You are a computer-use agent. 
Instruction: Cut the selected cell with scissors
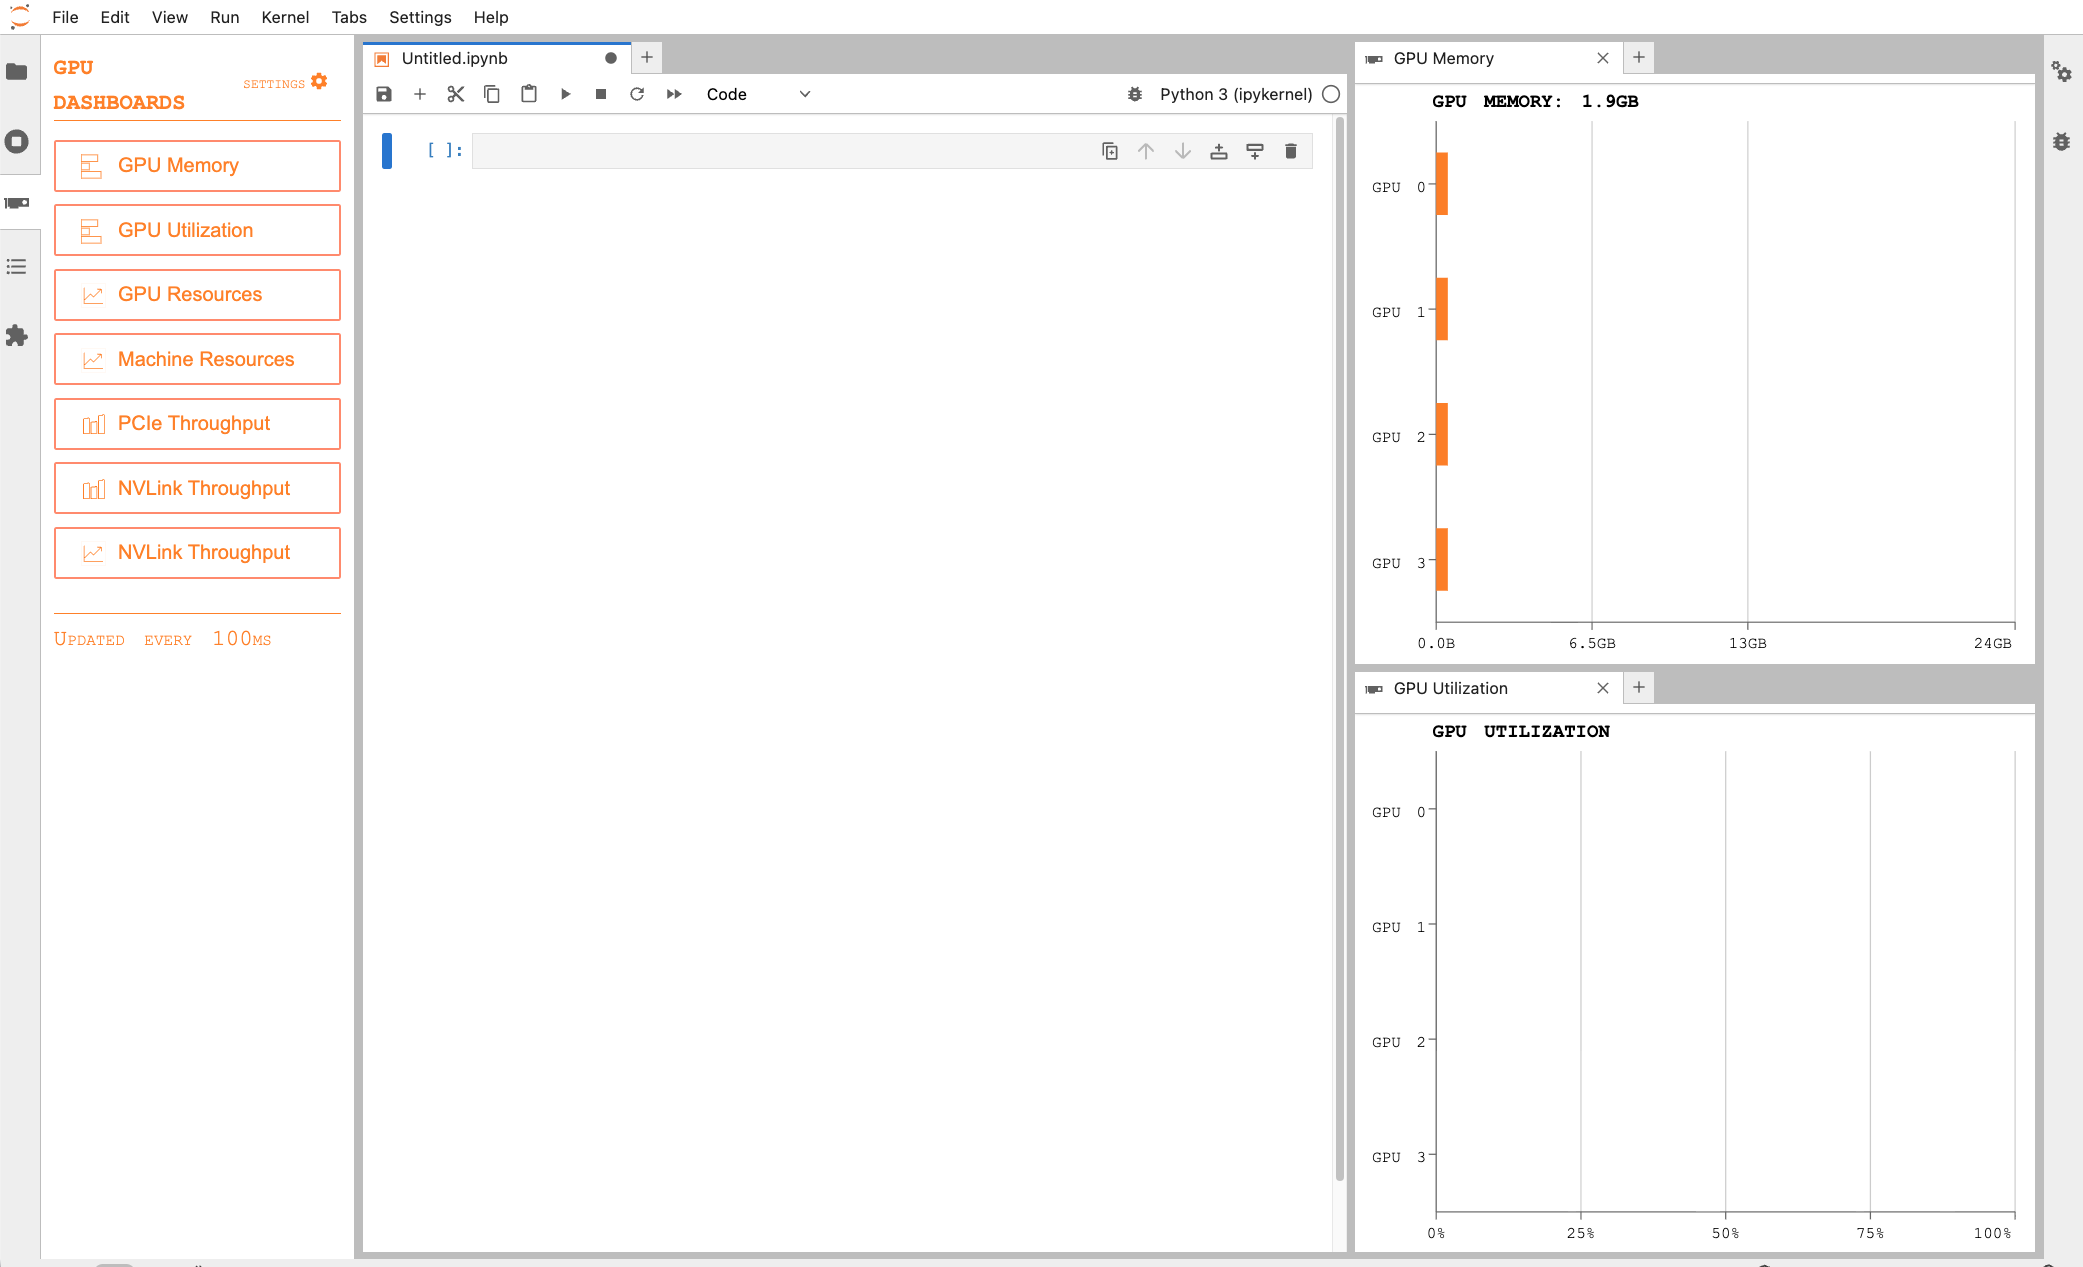[456, 94]
